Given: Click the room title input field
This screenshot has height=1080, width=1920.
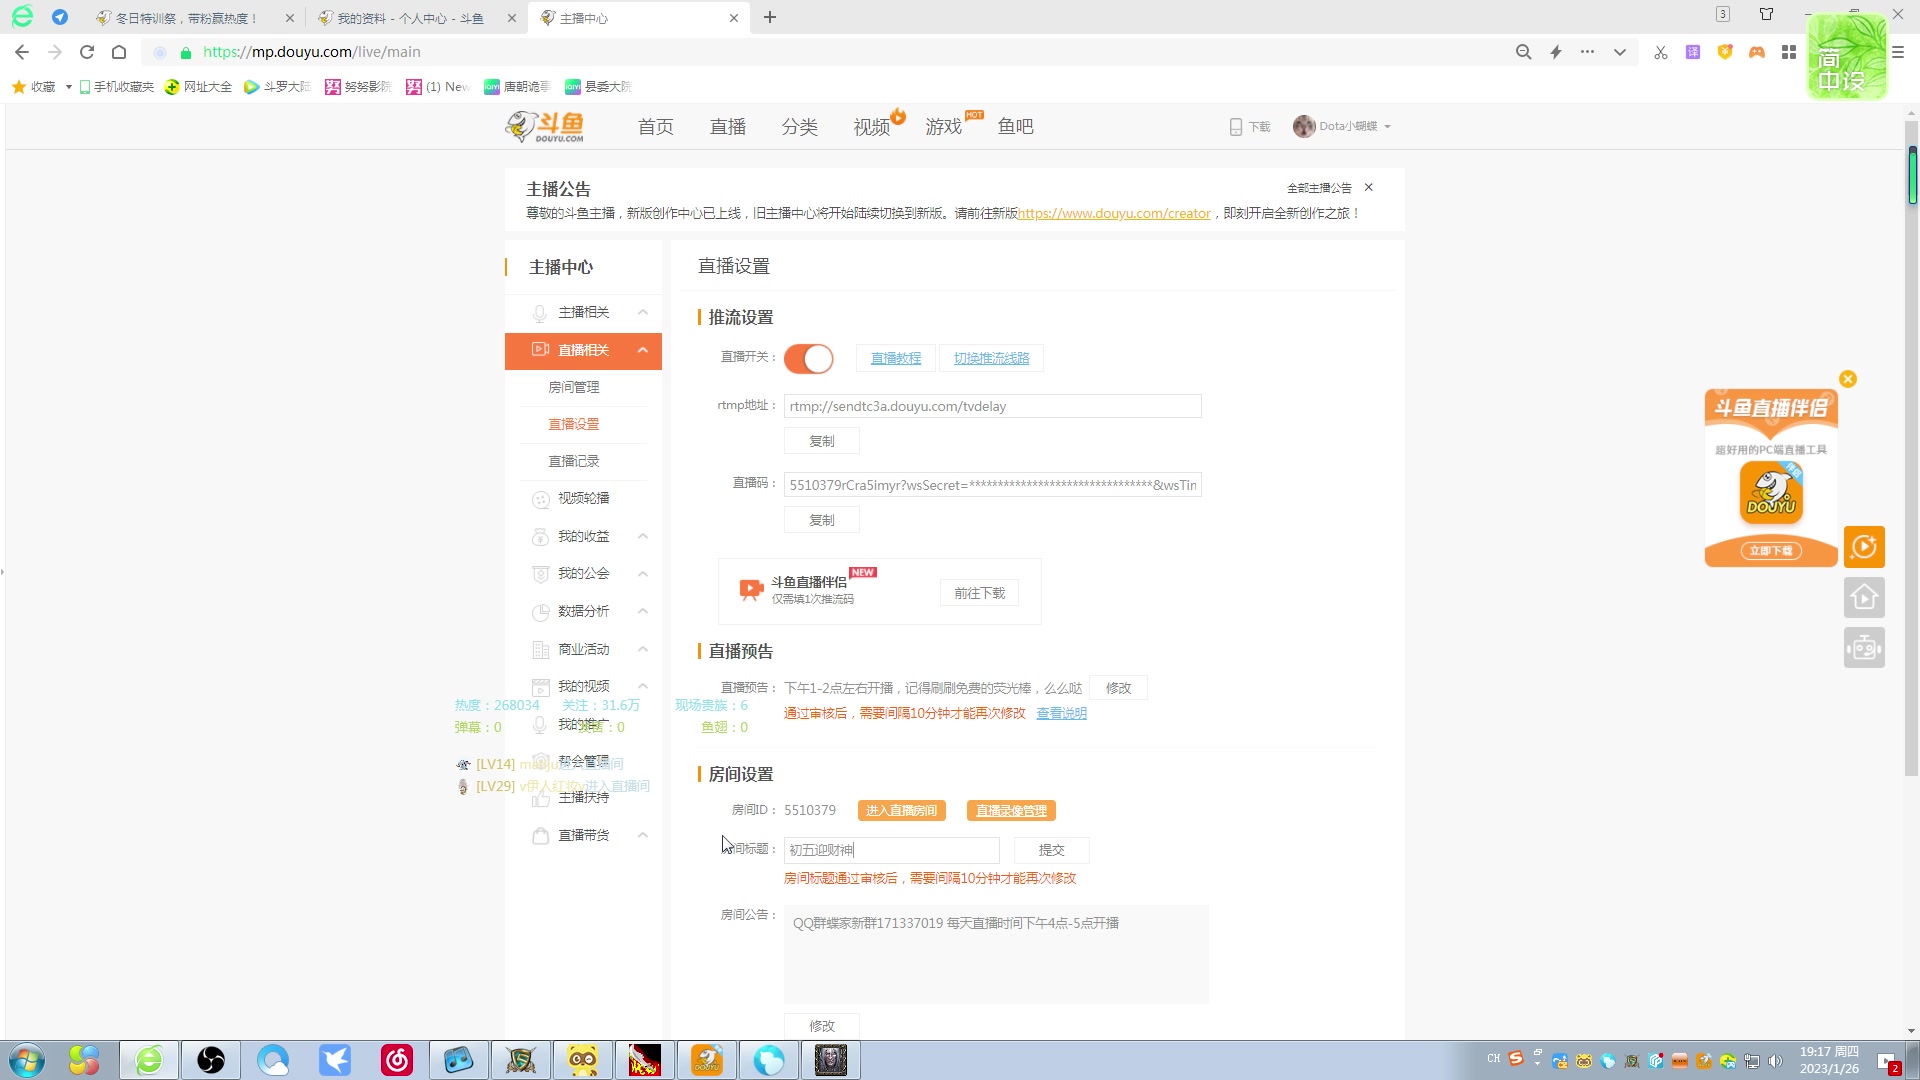Looking at the screenshot, I should click(891, 850).
